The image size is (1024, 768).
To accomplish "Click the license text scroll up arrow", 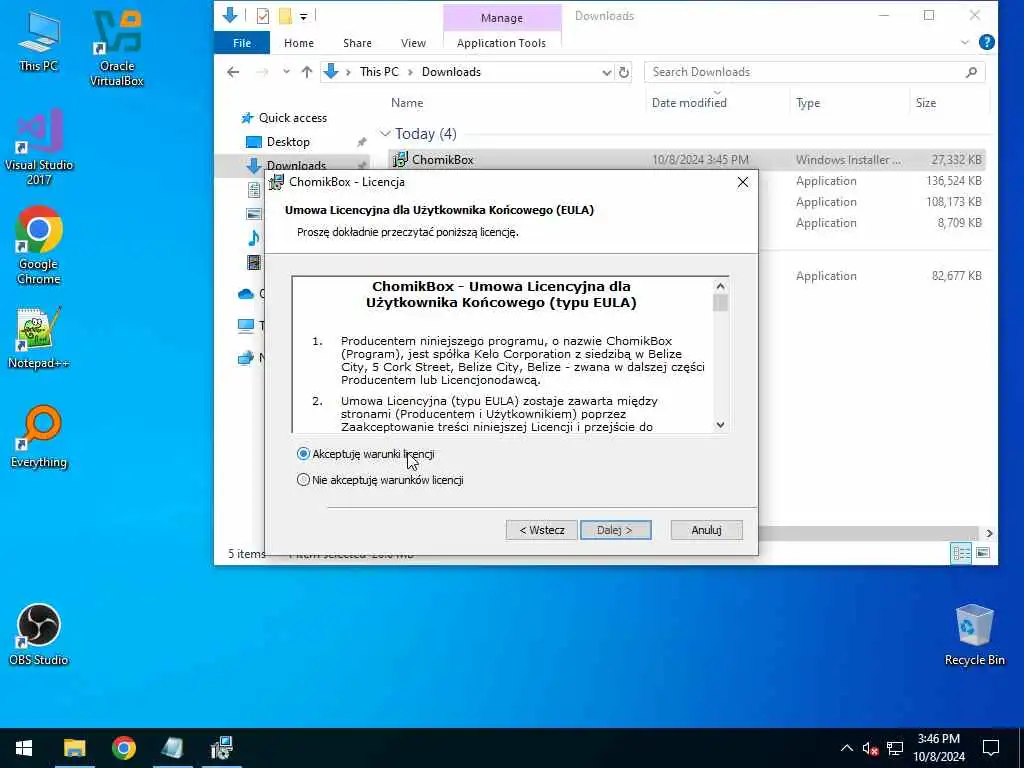I will pos(720,286).
